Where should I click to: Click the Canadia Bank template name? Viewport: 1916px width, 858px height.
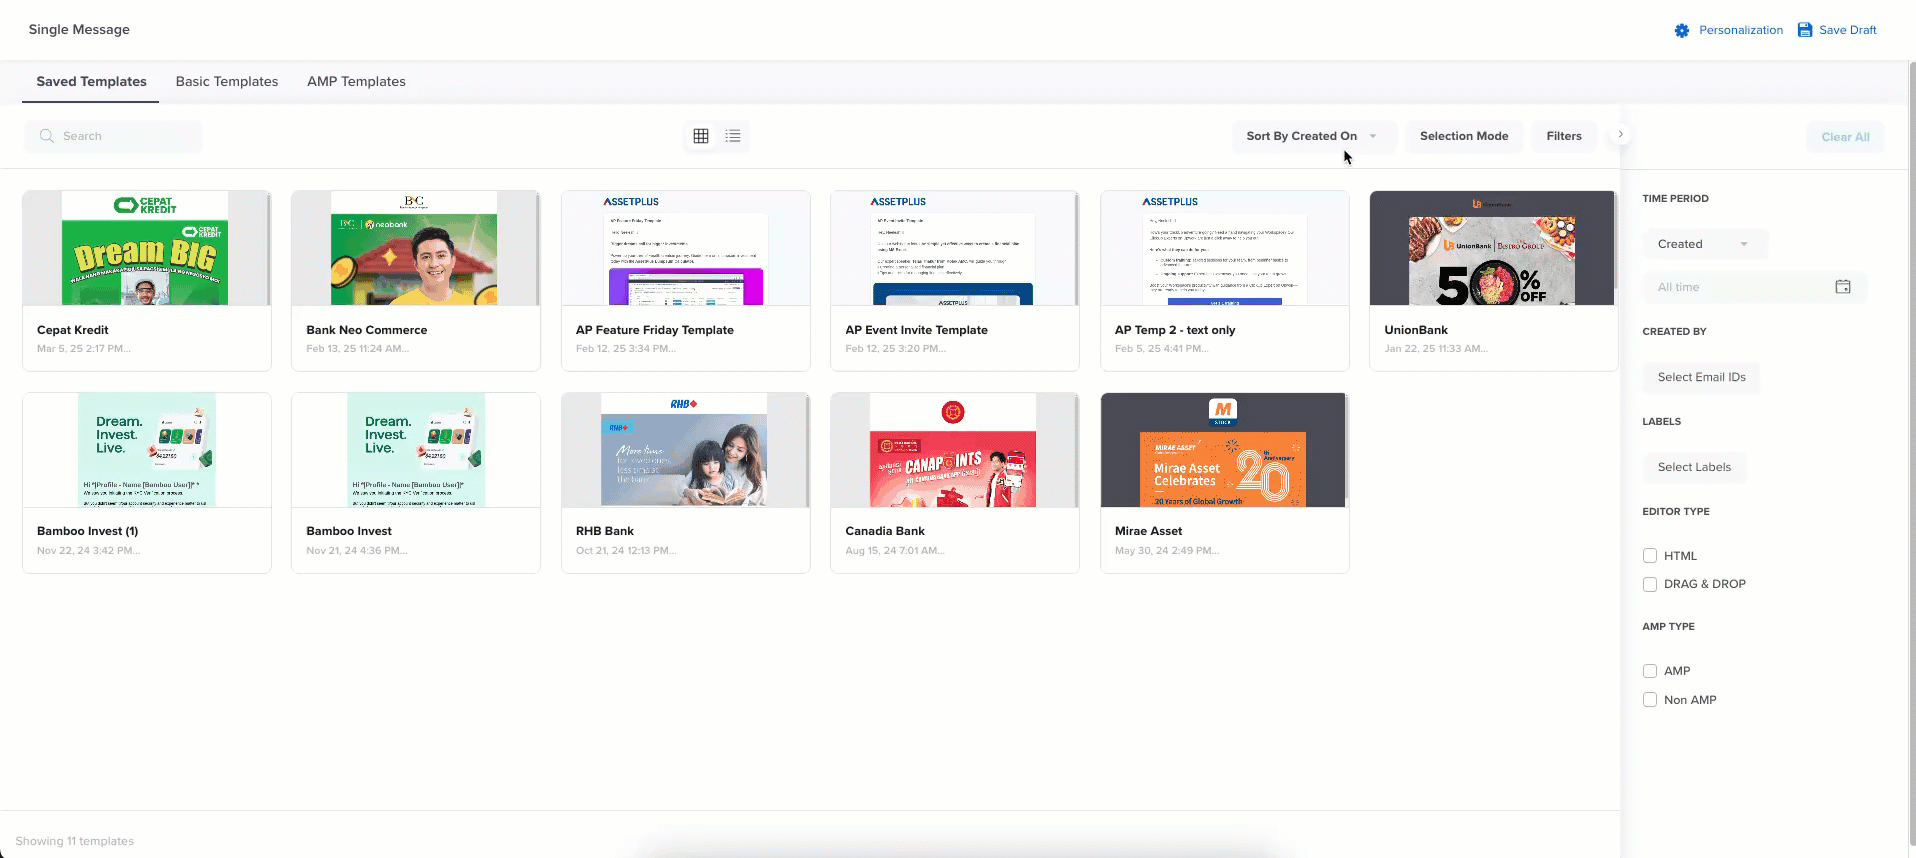coord(884,531)
